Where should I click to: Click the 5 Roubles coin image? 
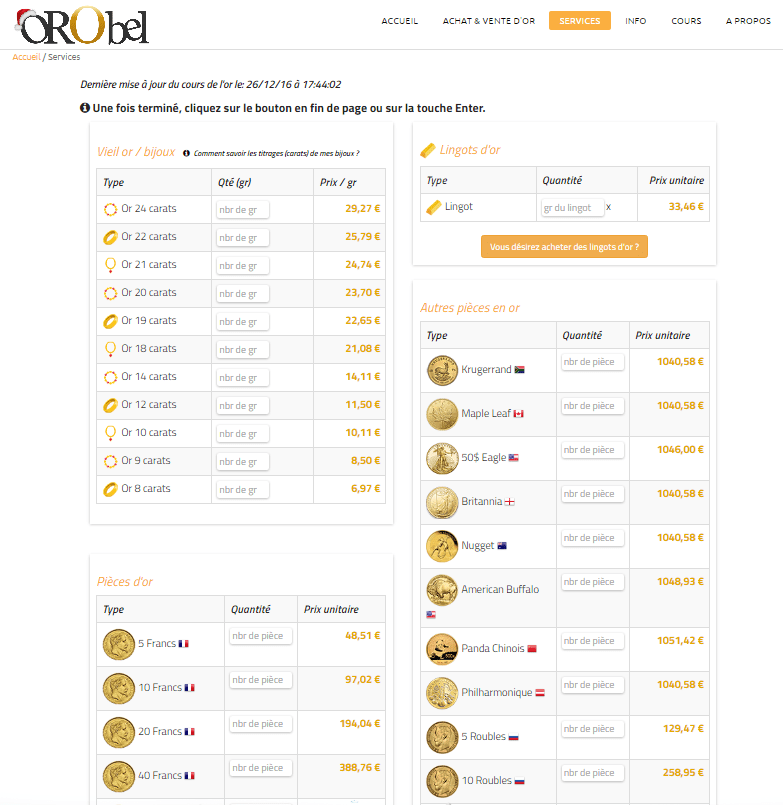pyautogui.click(x=442, y=737)
